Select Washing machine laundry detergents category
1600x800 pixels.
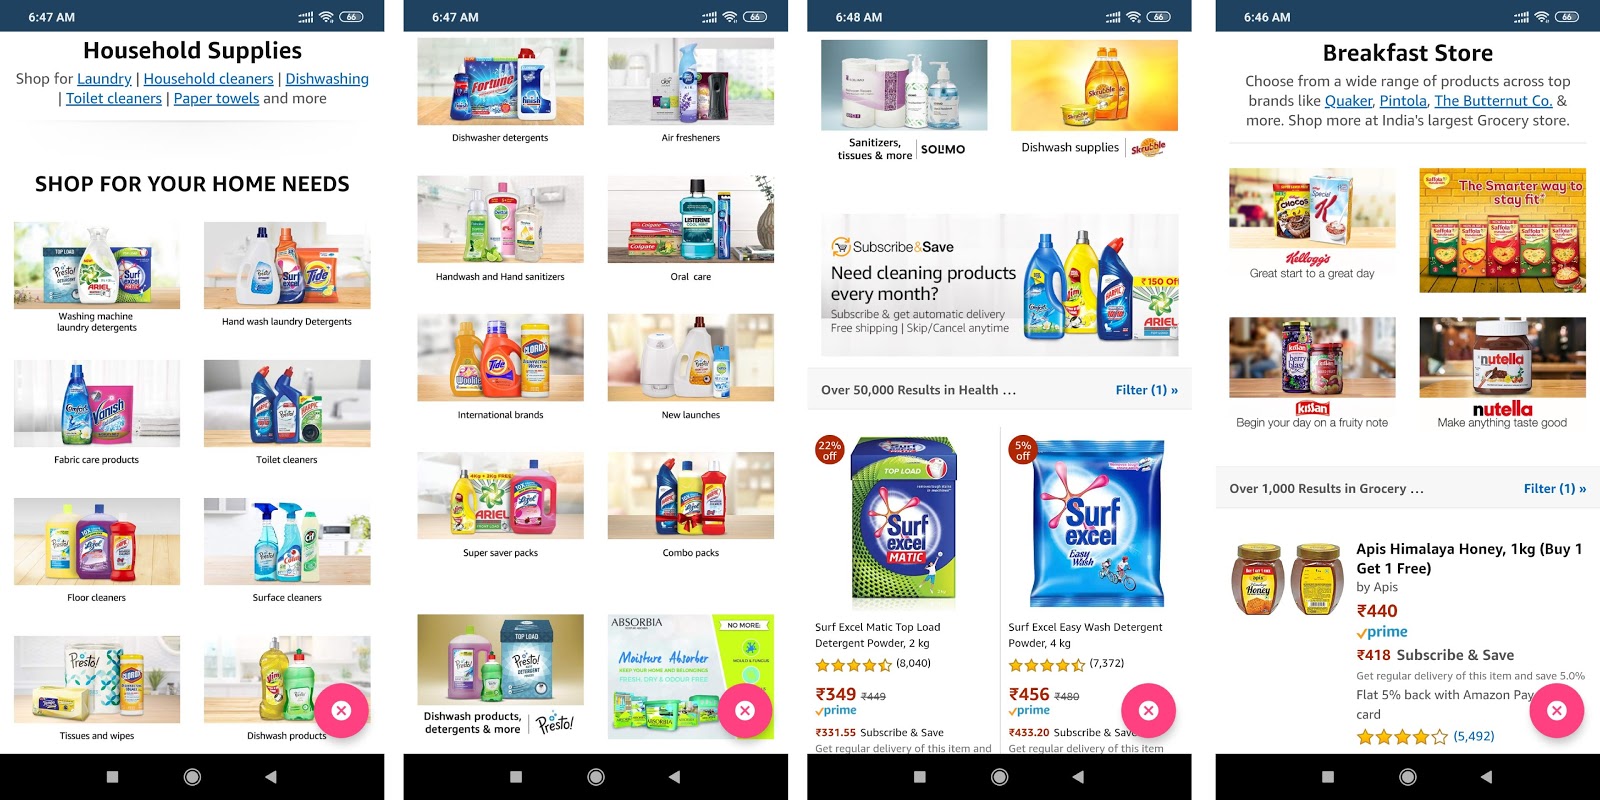point(97,278)
